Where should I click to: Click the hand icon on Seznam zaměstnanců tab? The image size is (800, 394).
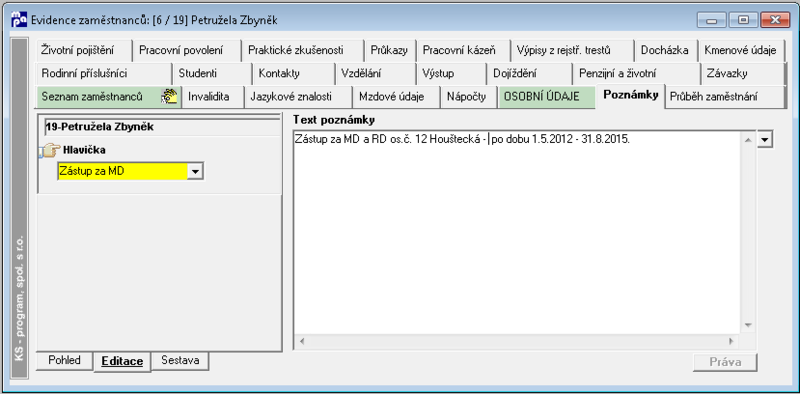point(168,96)
